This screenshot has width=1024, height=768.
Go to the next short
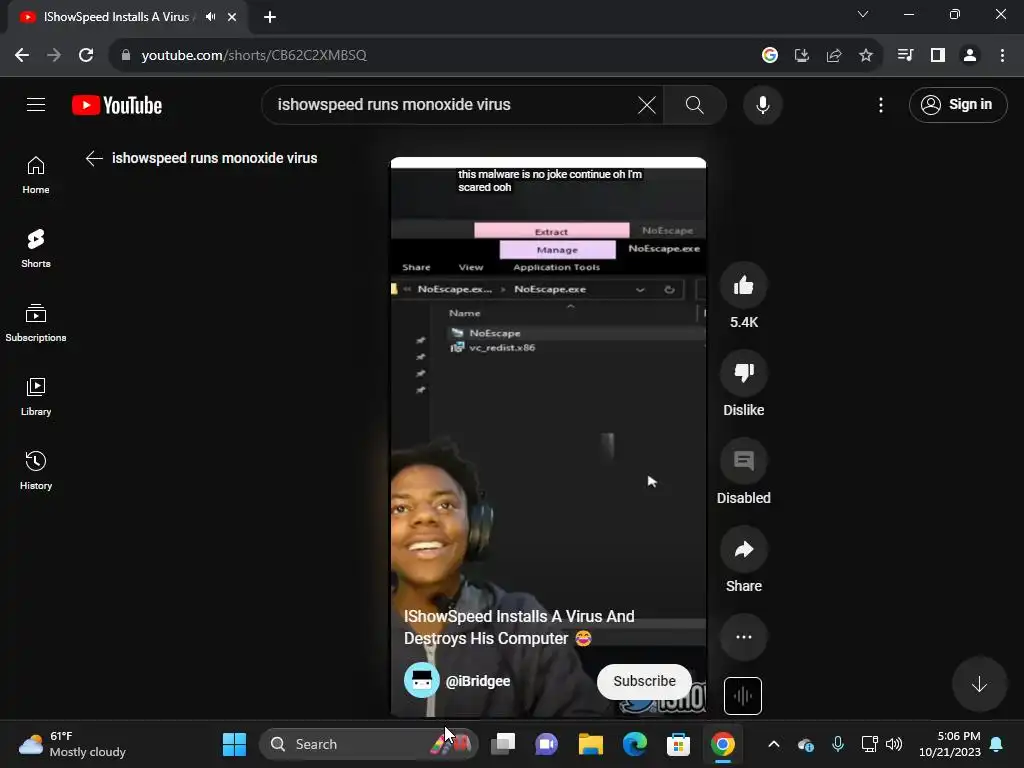979,684
